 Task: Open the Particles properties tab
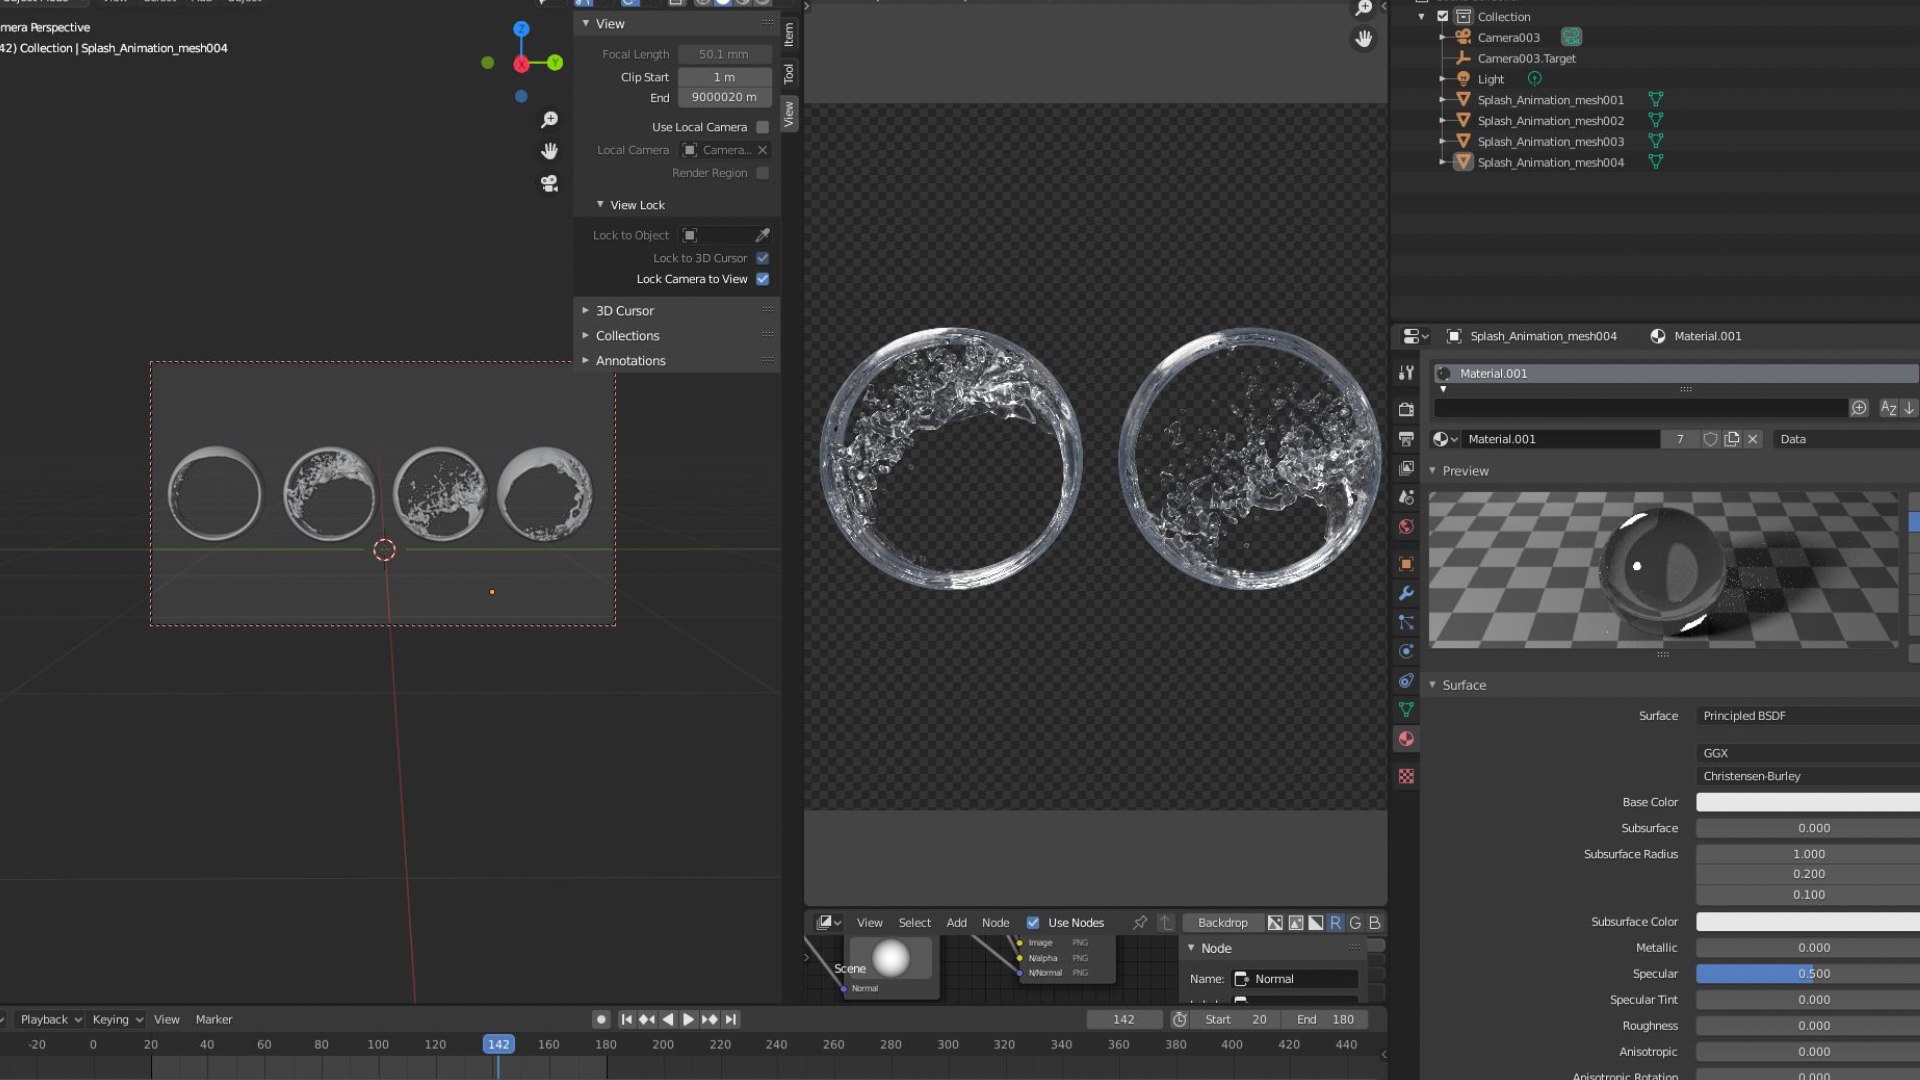coord(1406,622)
